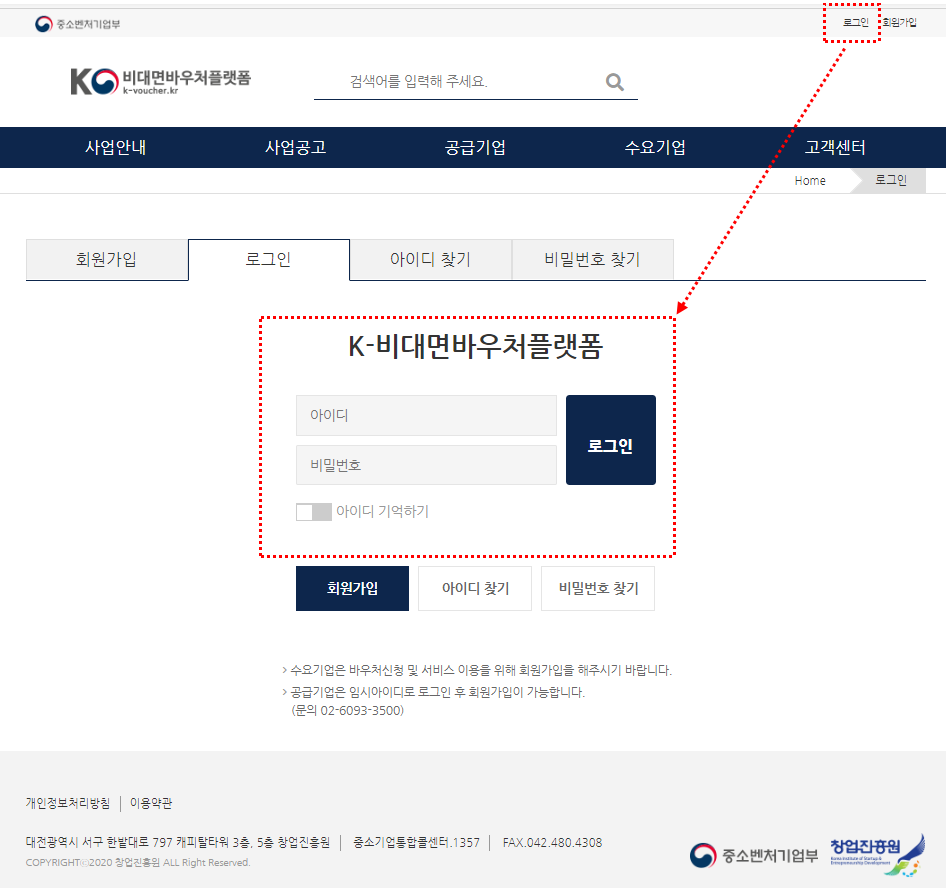Focus the 아이디 input field
Image resolution: width=946 pixels, height=888 pixels.
426,415
